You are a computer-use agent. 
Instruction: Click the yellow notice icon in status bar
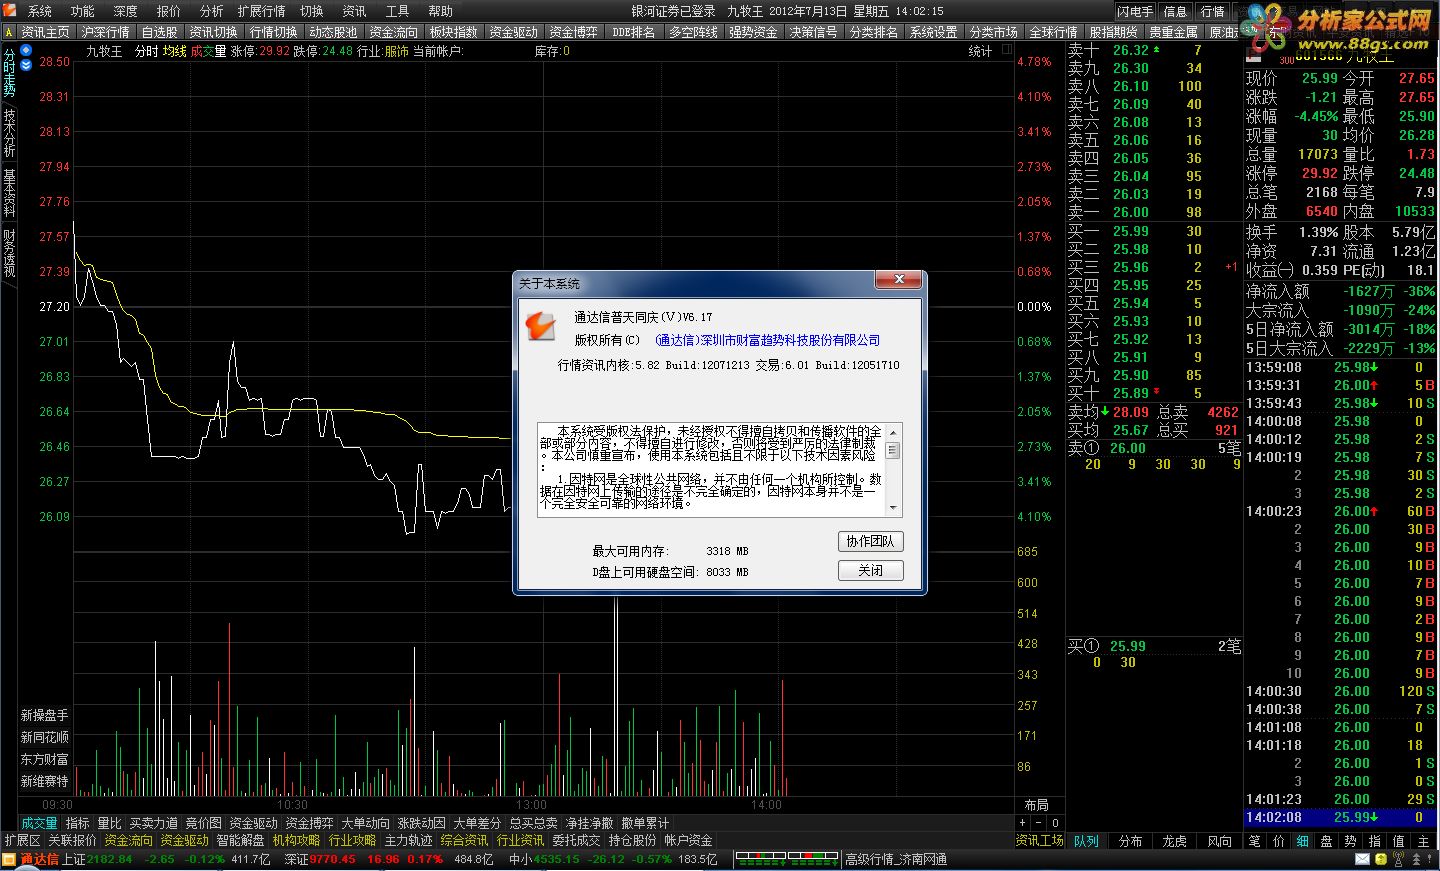[1381, 859]
